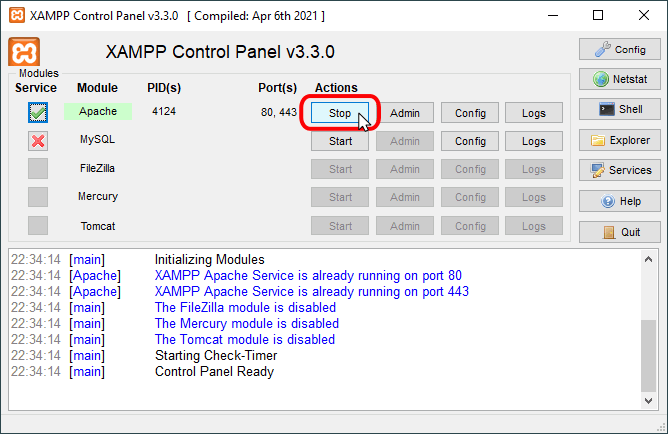Click the XAMPP logo in the title bar
This screenshot has width=668, height=434.
pyautogui.click(x=17, y=16)
